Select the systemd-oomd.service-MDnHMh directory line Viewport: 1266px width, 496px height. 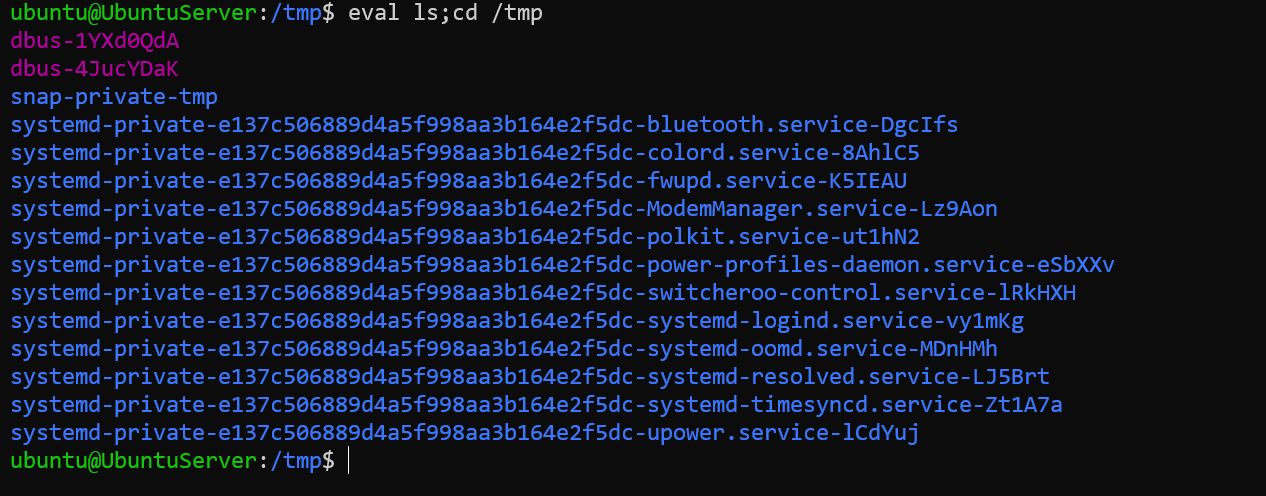(504, 350)
